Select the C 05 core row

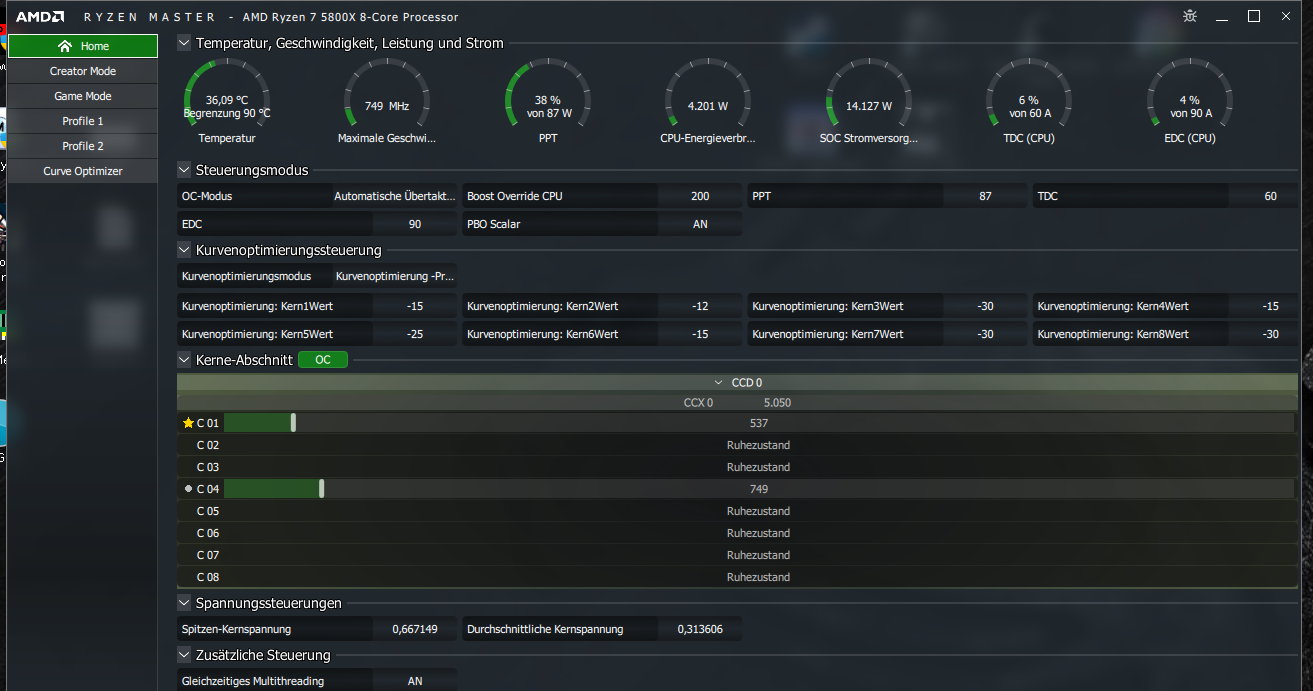pyautogui.click(x=737, y=511)
